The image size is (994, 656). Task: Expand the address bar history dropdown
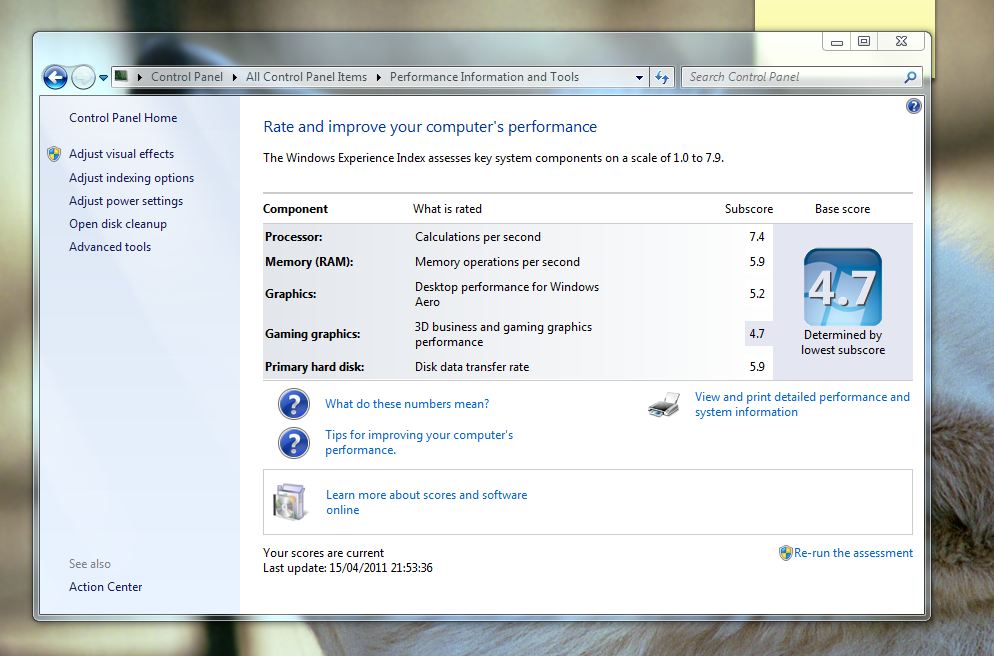tap(639, 77)
